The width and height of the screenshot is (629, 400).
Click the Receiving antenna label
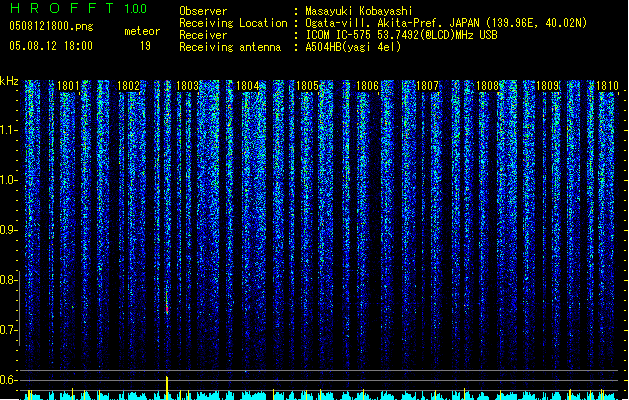(x=230, y=47)
